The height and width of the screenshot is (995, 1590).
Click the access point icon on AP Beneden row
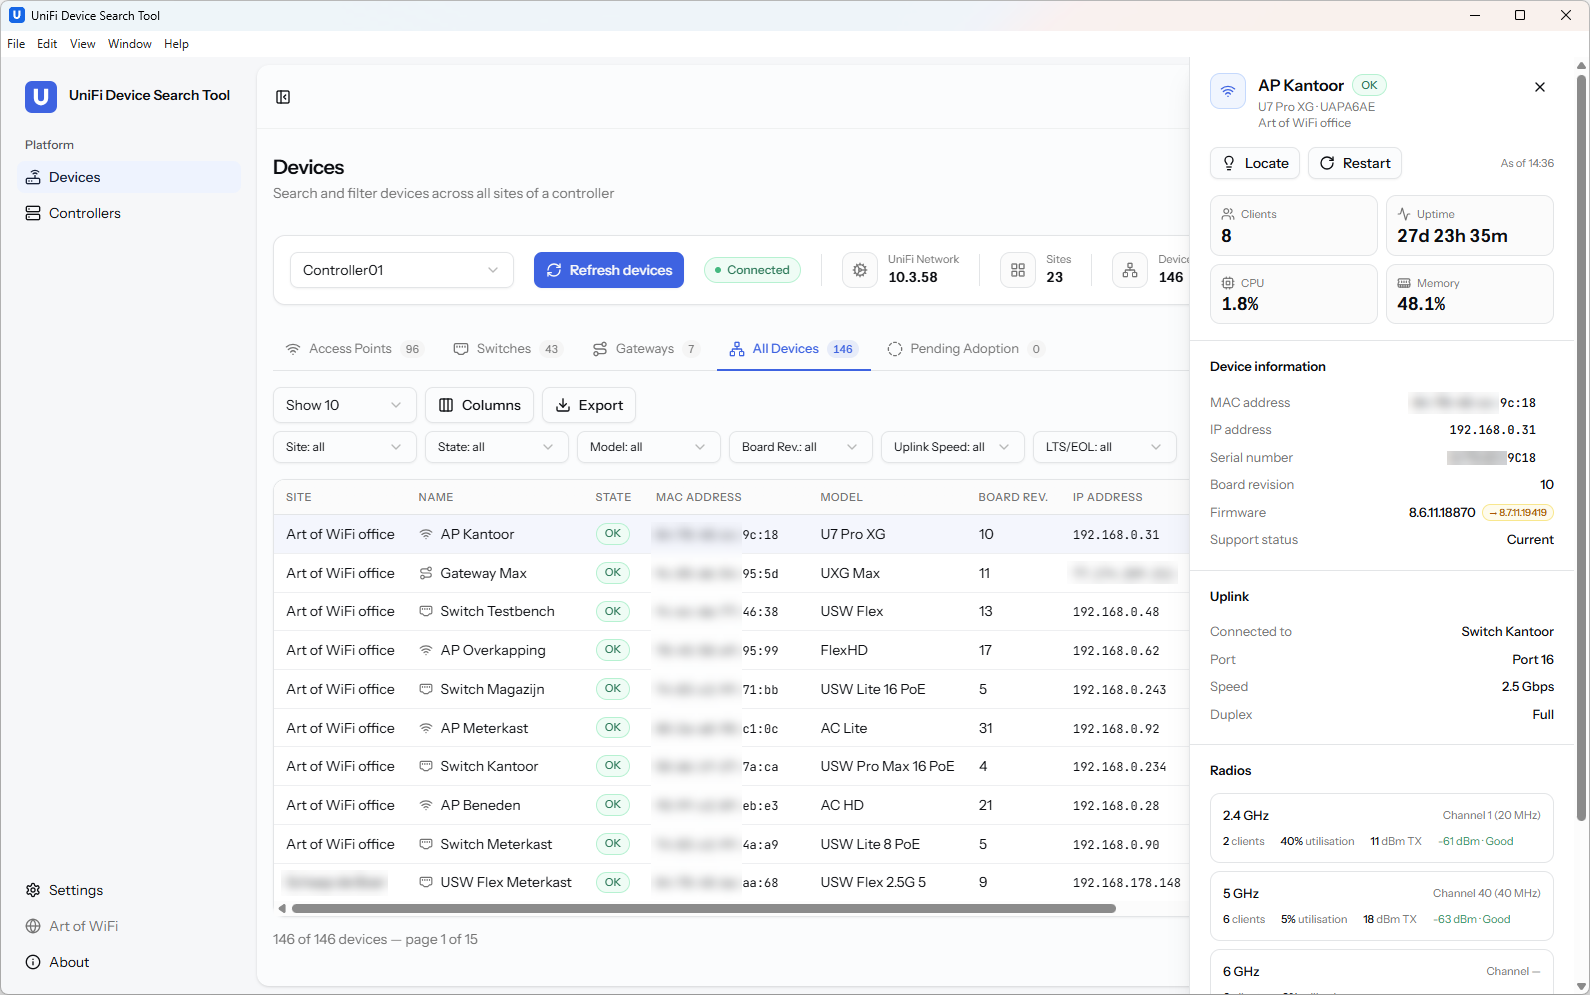coord(426,805)
